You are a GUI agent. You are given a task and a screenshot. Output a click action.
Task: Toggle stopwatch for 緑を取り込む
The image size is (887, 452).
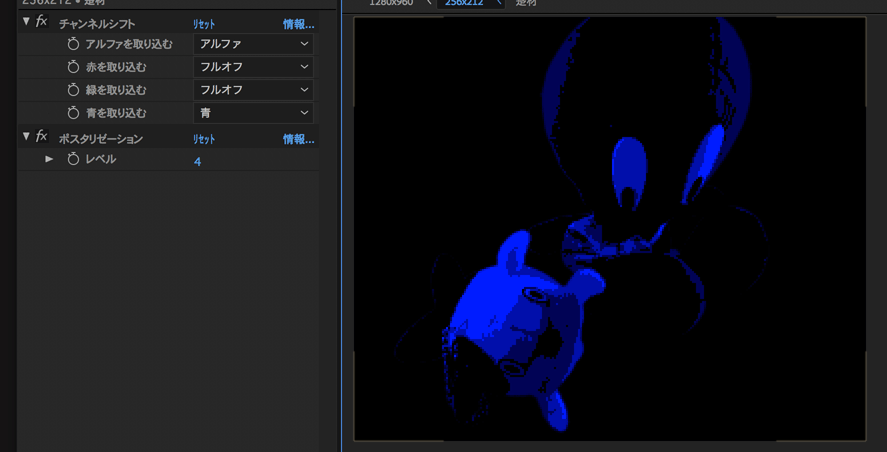(73, 90)
